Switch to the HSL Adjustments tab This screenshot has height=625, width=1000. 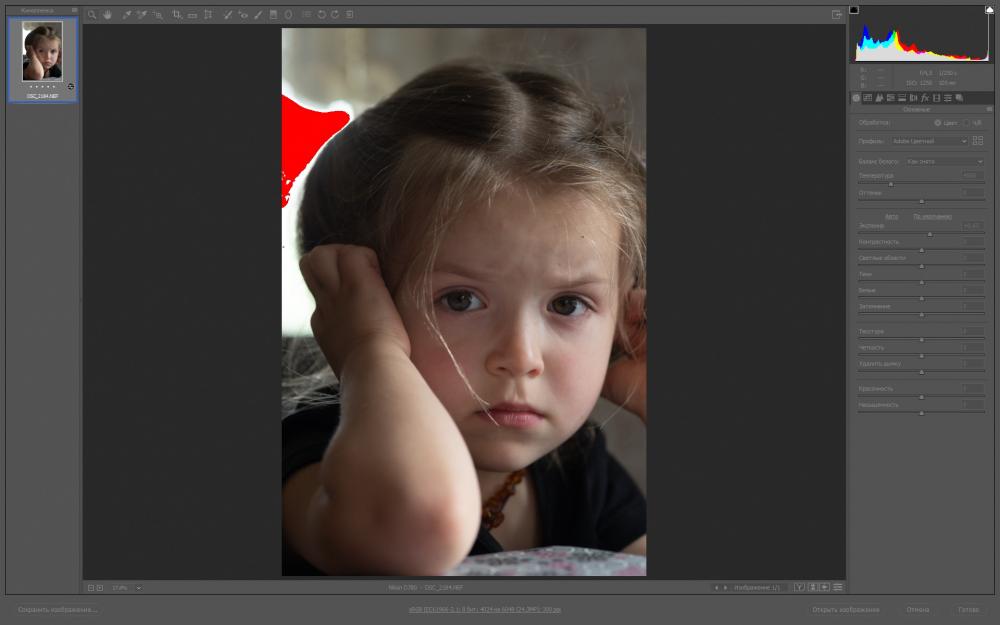coord(891,98)
